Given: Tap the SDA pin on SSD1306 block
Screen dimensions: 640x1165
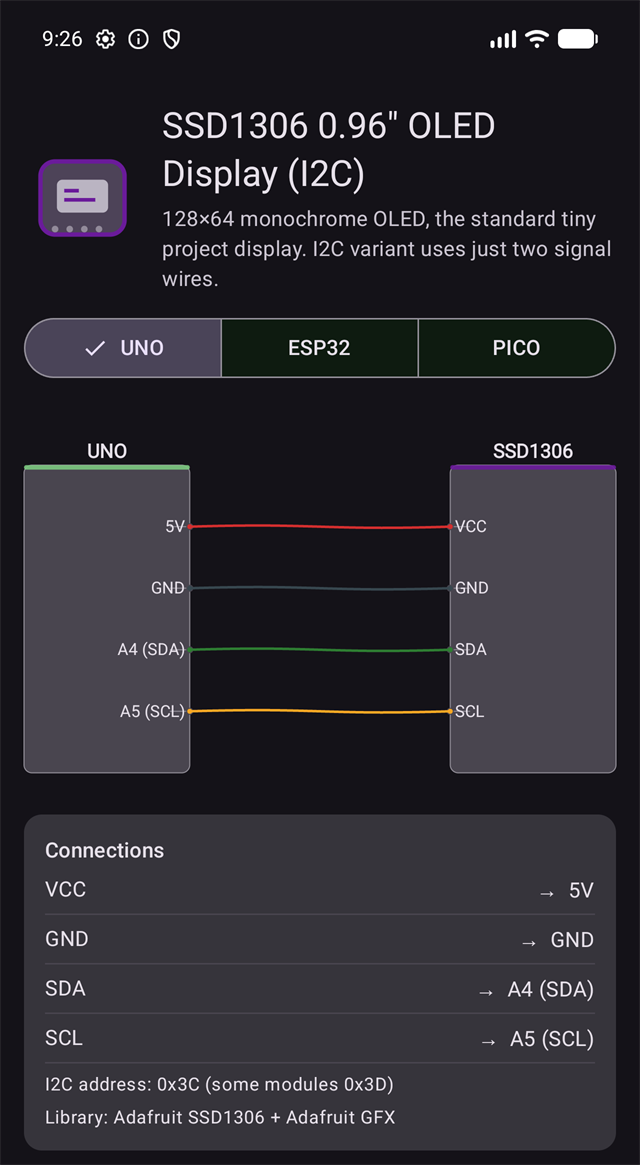Looking at the screenshot, I should [471, 649].
